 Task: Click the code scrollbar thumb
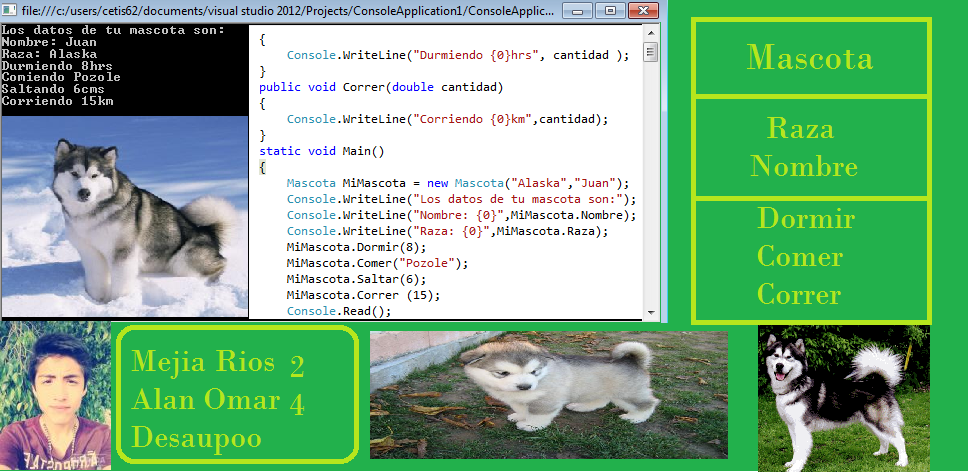pyautogui.click(x=650, y=52)
